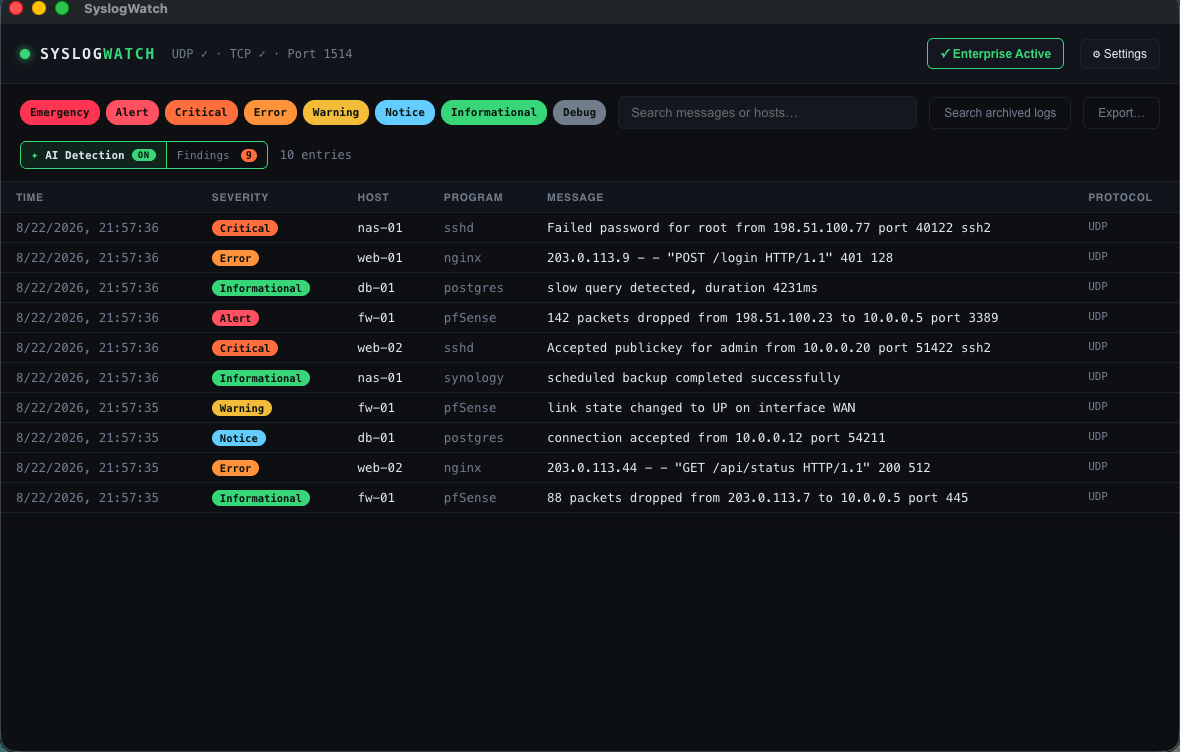
Task: Click the Informational badge on synology row
Action: coord(260,378)
